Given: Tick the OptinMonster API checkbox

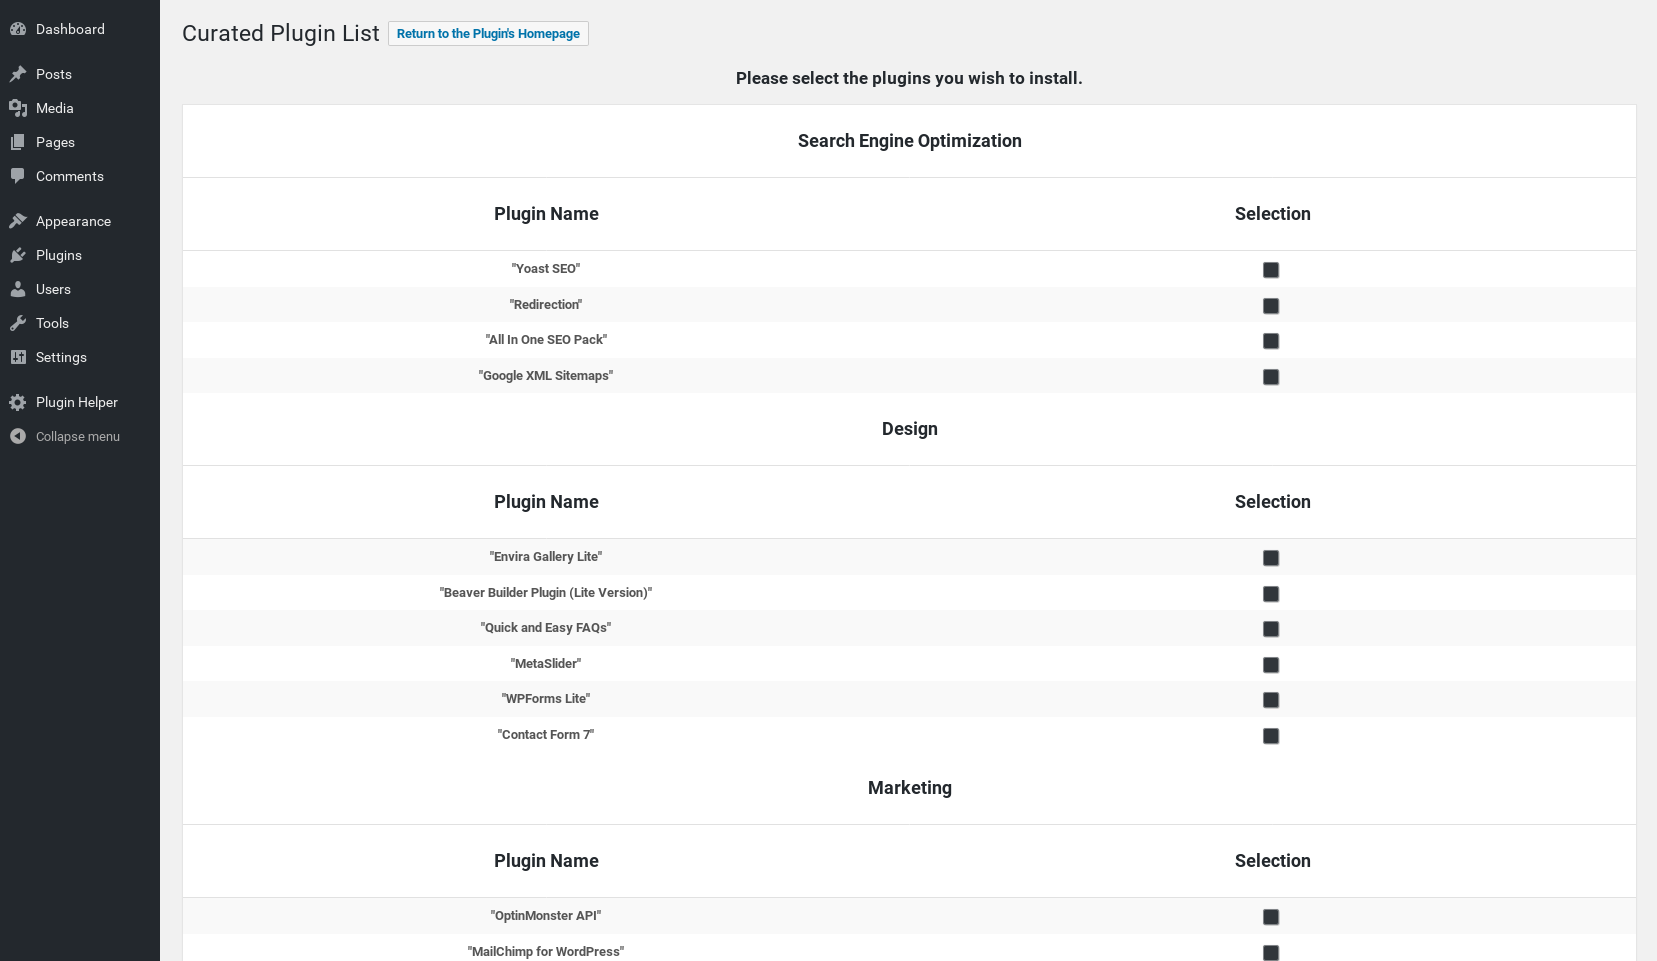Looking at the screenshot, I should 1271,917.
